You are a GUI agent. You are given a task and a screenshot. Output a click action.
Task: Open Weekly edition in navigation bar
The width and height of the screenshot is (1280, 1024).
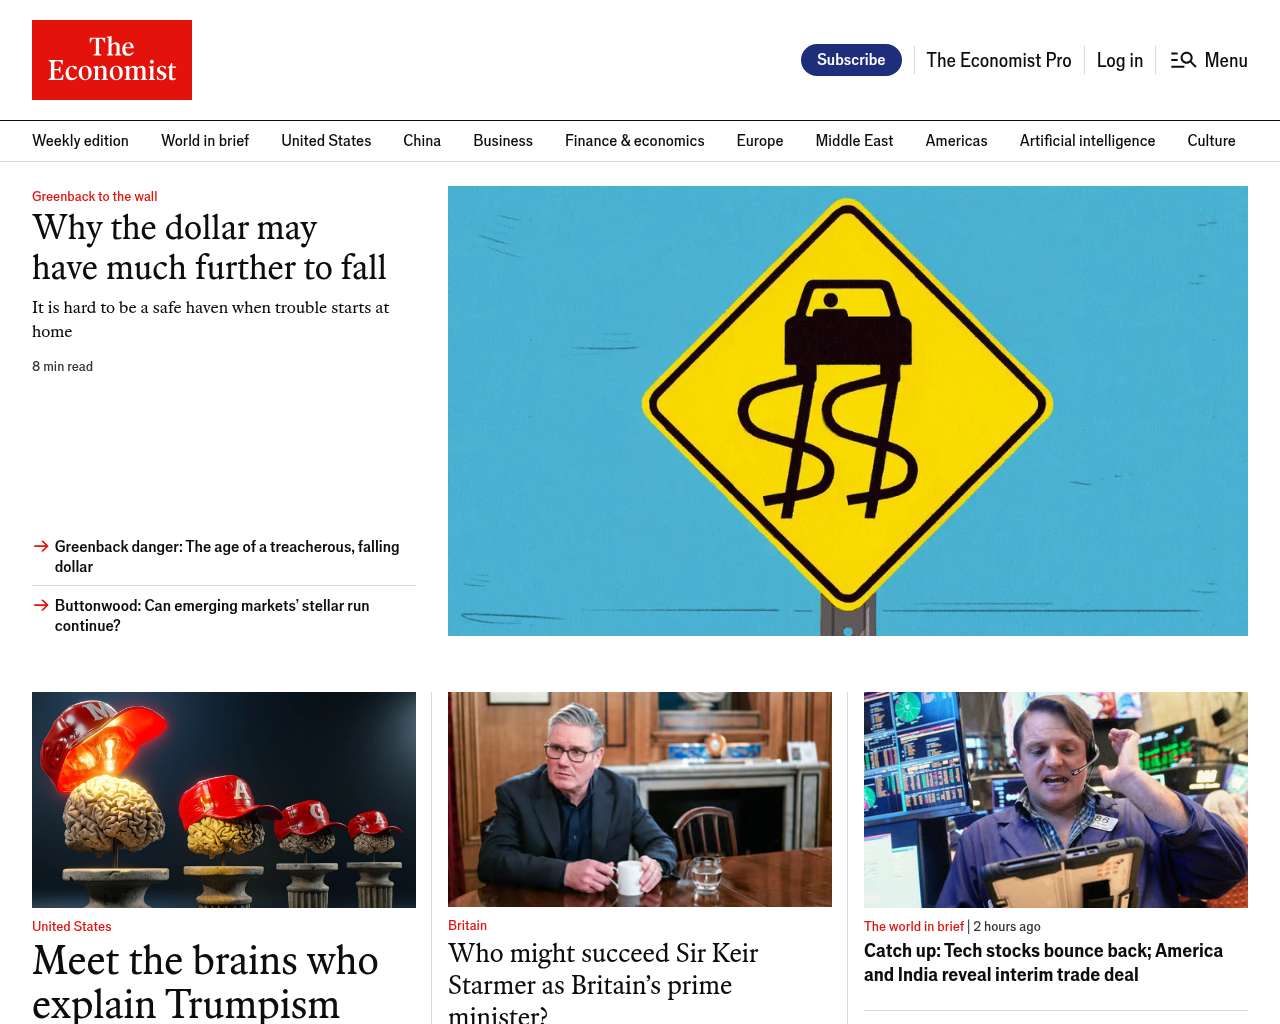pyautogui.click(x=80, y=141)
